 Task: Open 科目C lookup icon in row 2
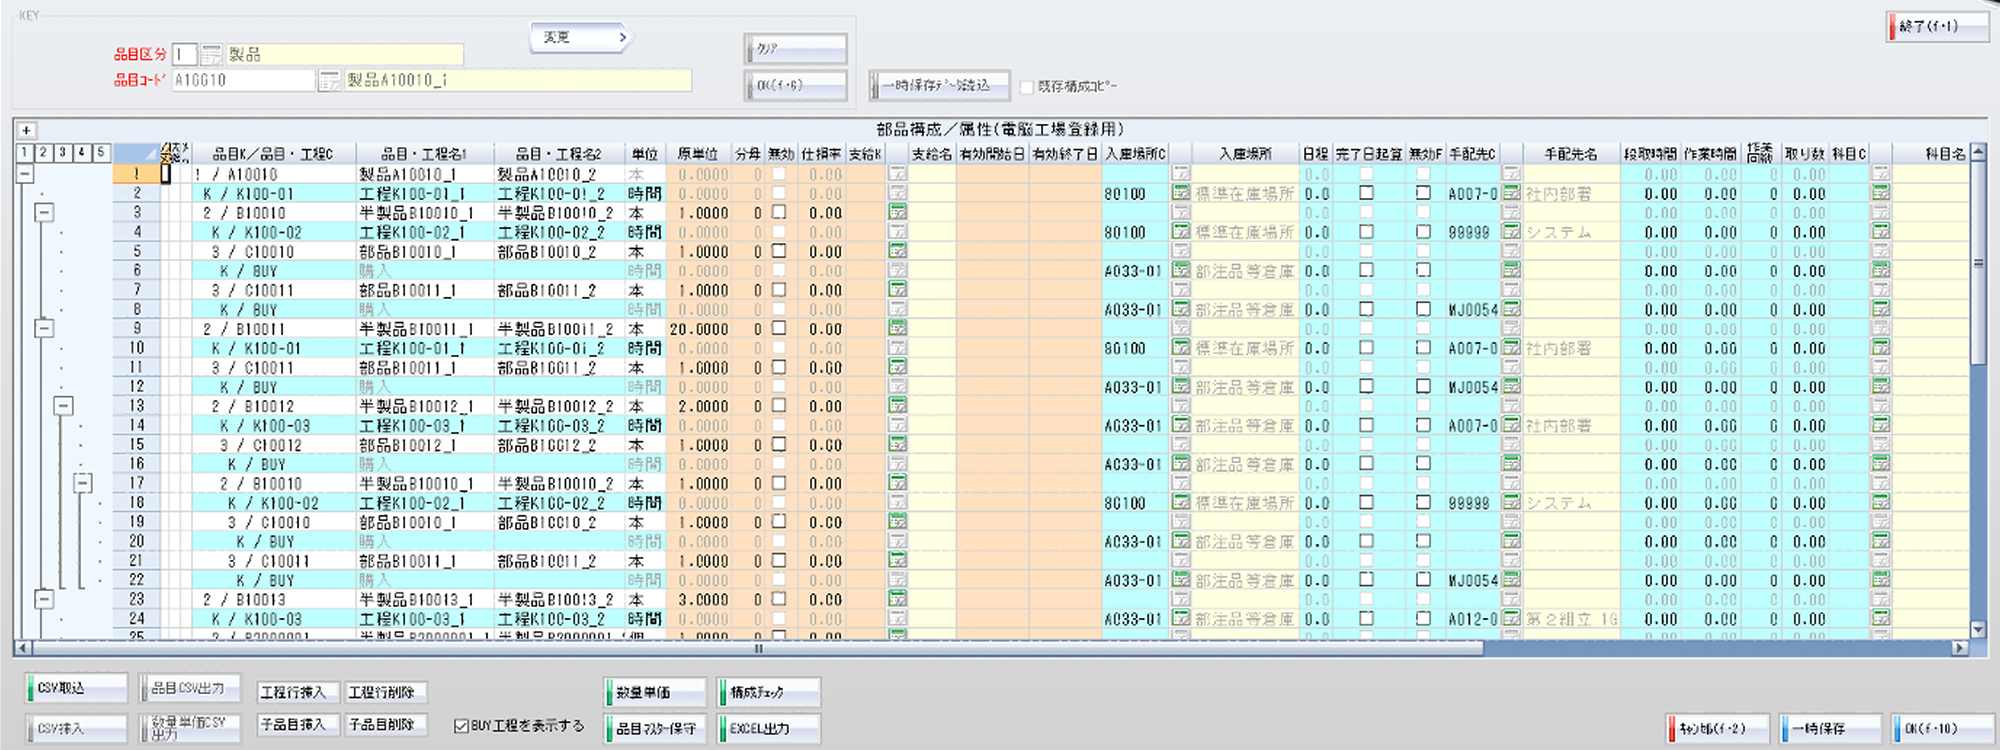[x=1881, y=193]
